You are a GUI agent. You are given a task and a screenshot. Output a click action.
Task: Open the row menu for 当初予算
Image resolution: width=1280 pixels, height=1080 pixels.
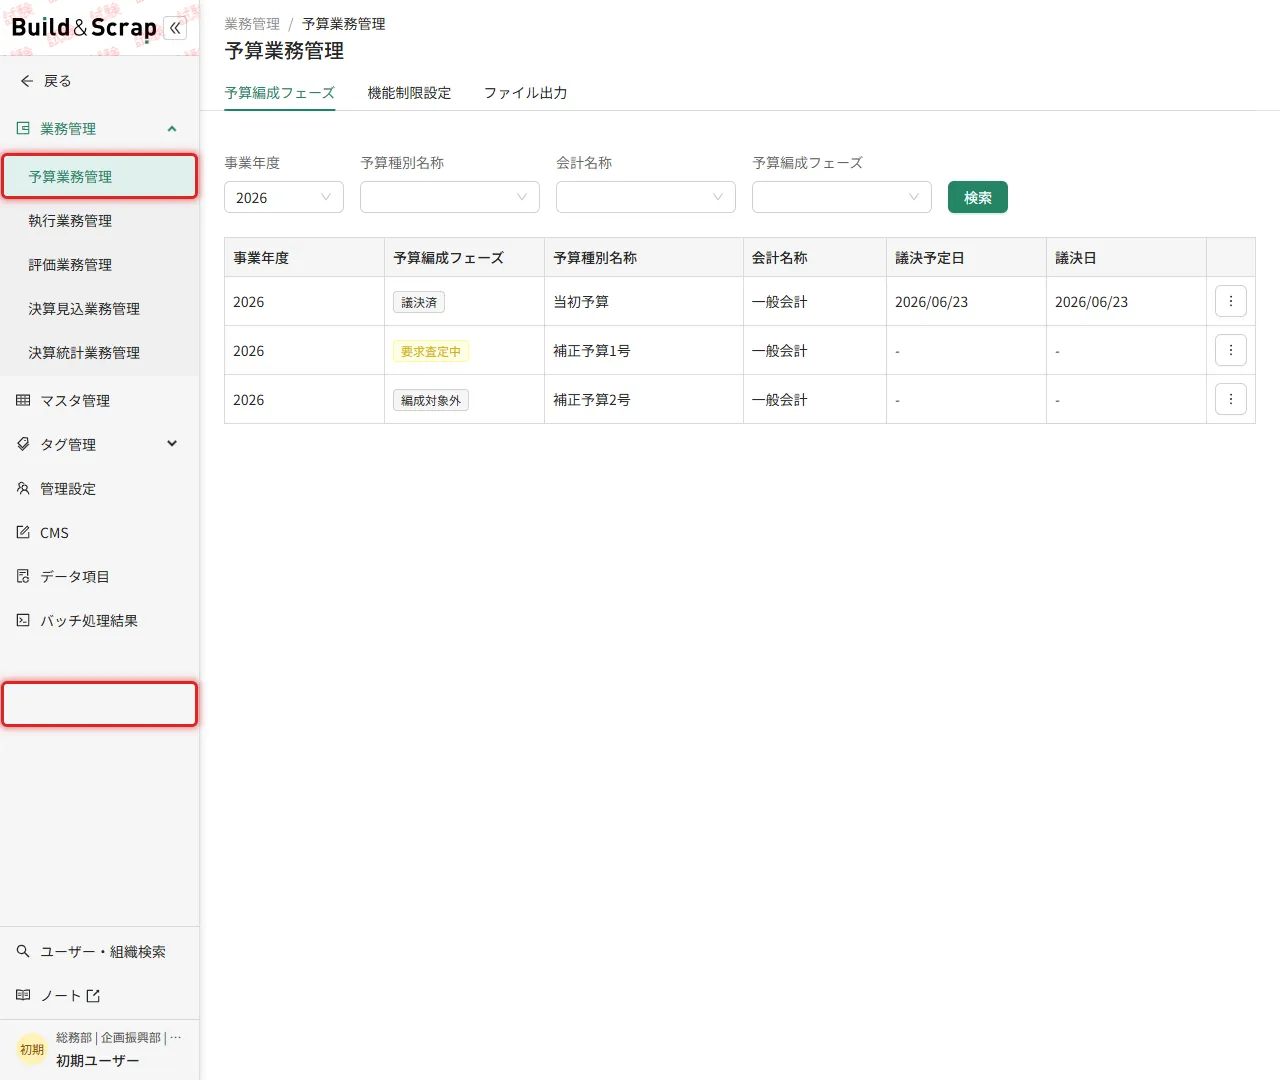(x=1231, y=301)
